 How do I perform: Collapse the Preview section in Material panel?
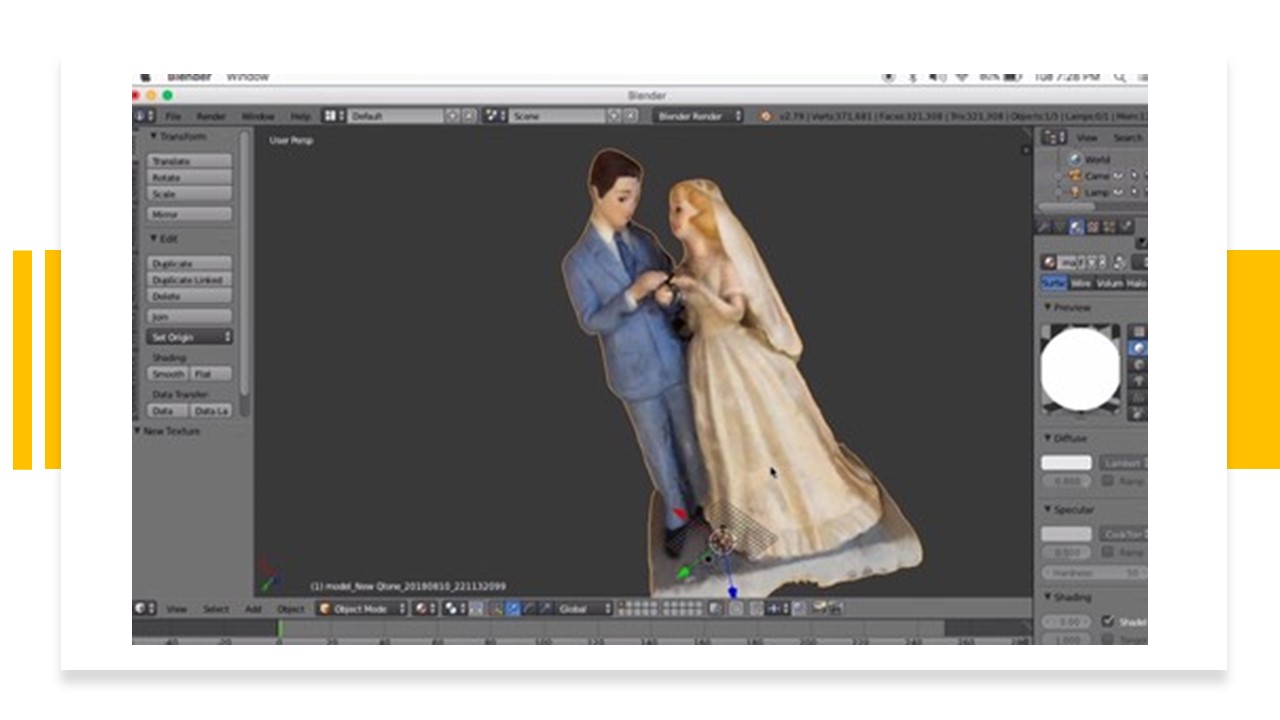click(x=1046, y=307)
